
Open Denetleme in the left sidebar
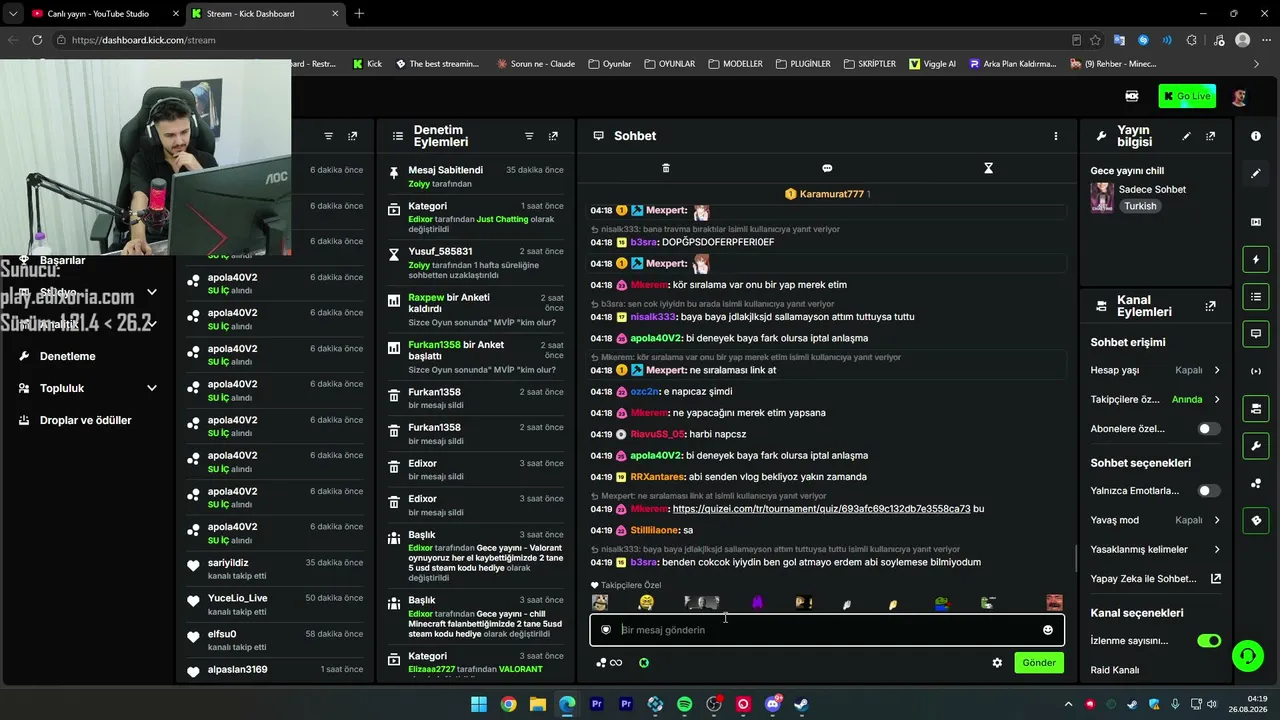[x=67, y=356]
